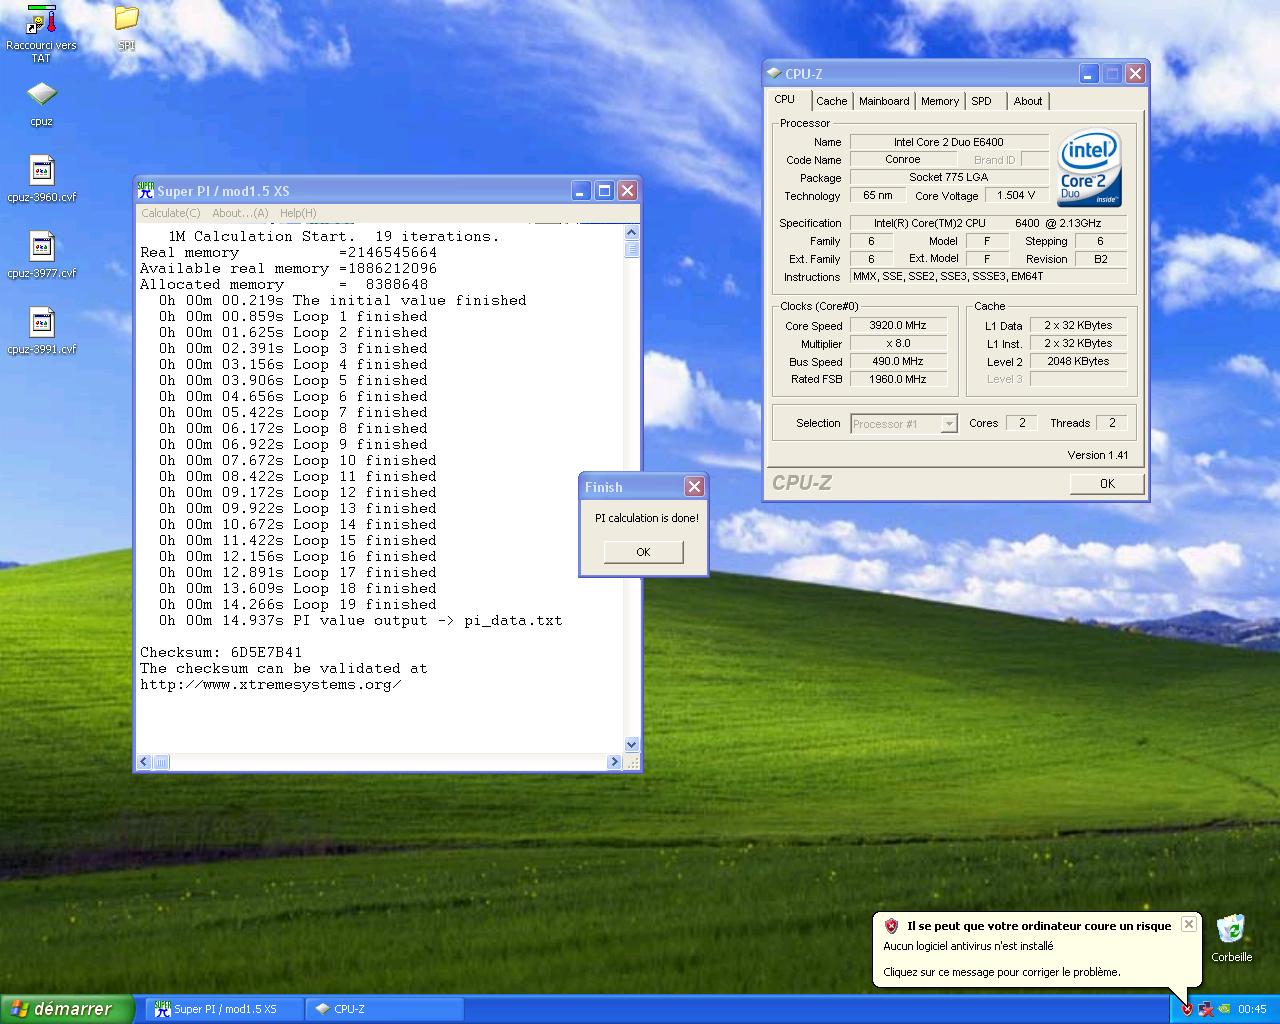The height and width of the screenshot is (1024, 1280).
Task: Click the green tray icon beside the clock
Action: (x=1224, y=1009)
